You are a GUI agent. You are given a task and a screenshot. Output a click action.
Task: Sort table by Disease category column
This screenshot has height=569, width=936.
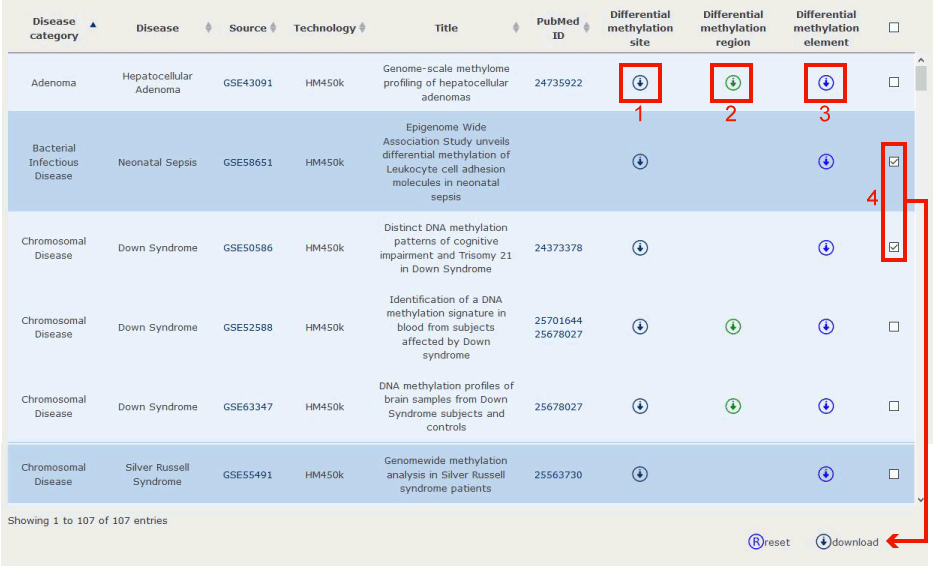pos(54,28)
